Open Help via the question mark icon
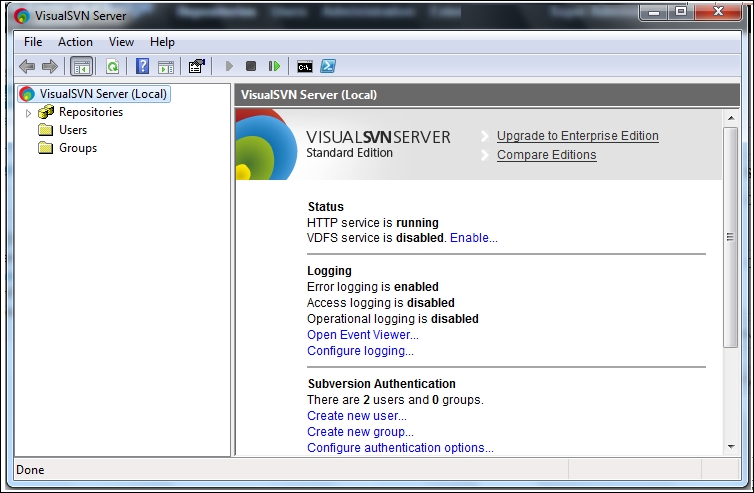Screen dimensions: 754x493 coord(142,66)
